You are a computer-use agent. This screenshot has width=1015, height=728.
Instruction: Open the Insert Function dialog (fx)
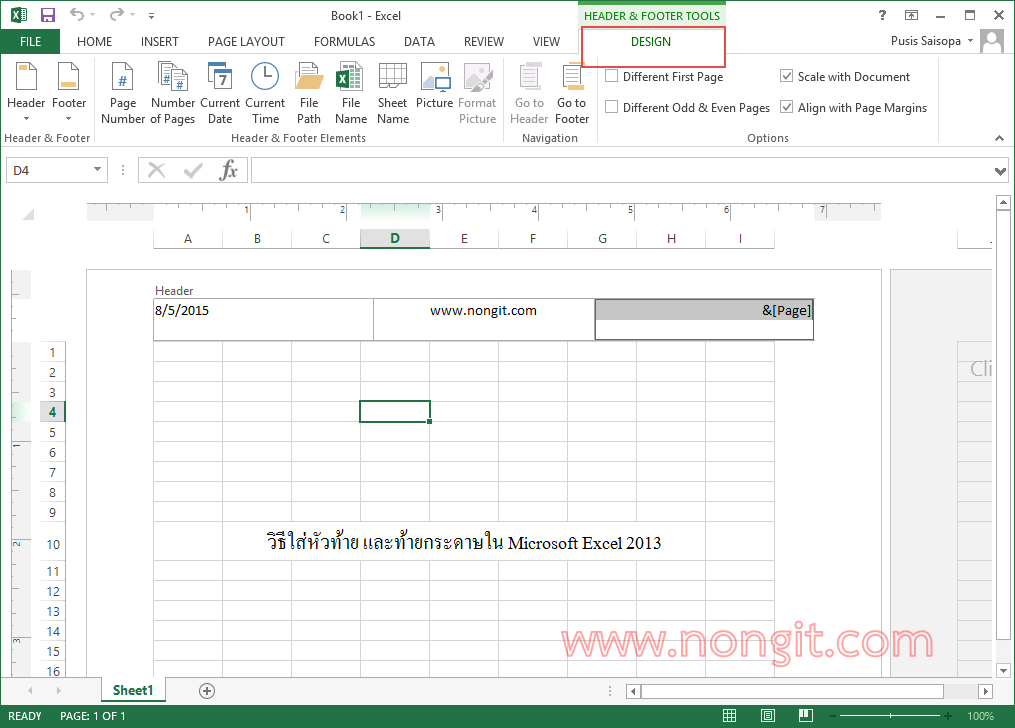coord(229,170)
